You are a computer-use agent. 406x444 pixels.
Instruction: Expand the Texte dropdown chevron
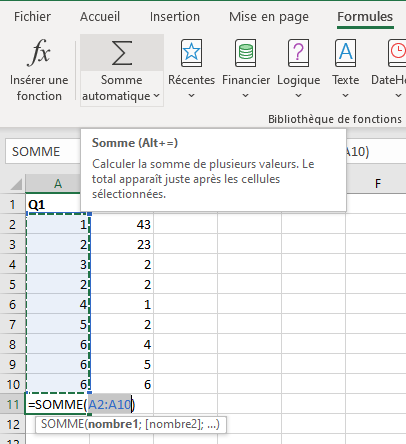tap(346, 96)
